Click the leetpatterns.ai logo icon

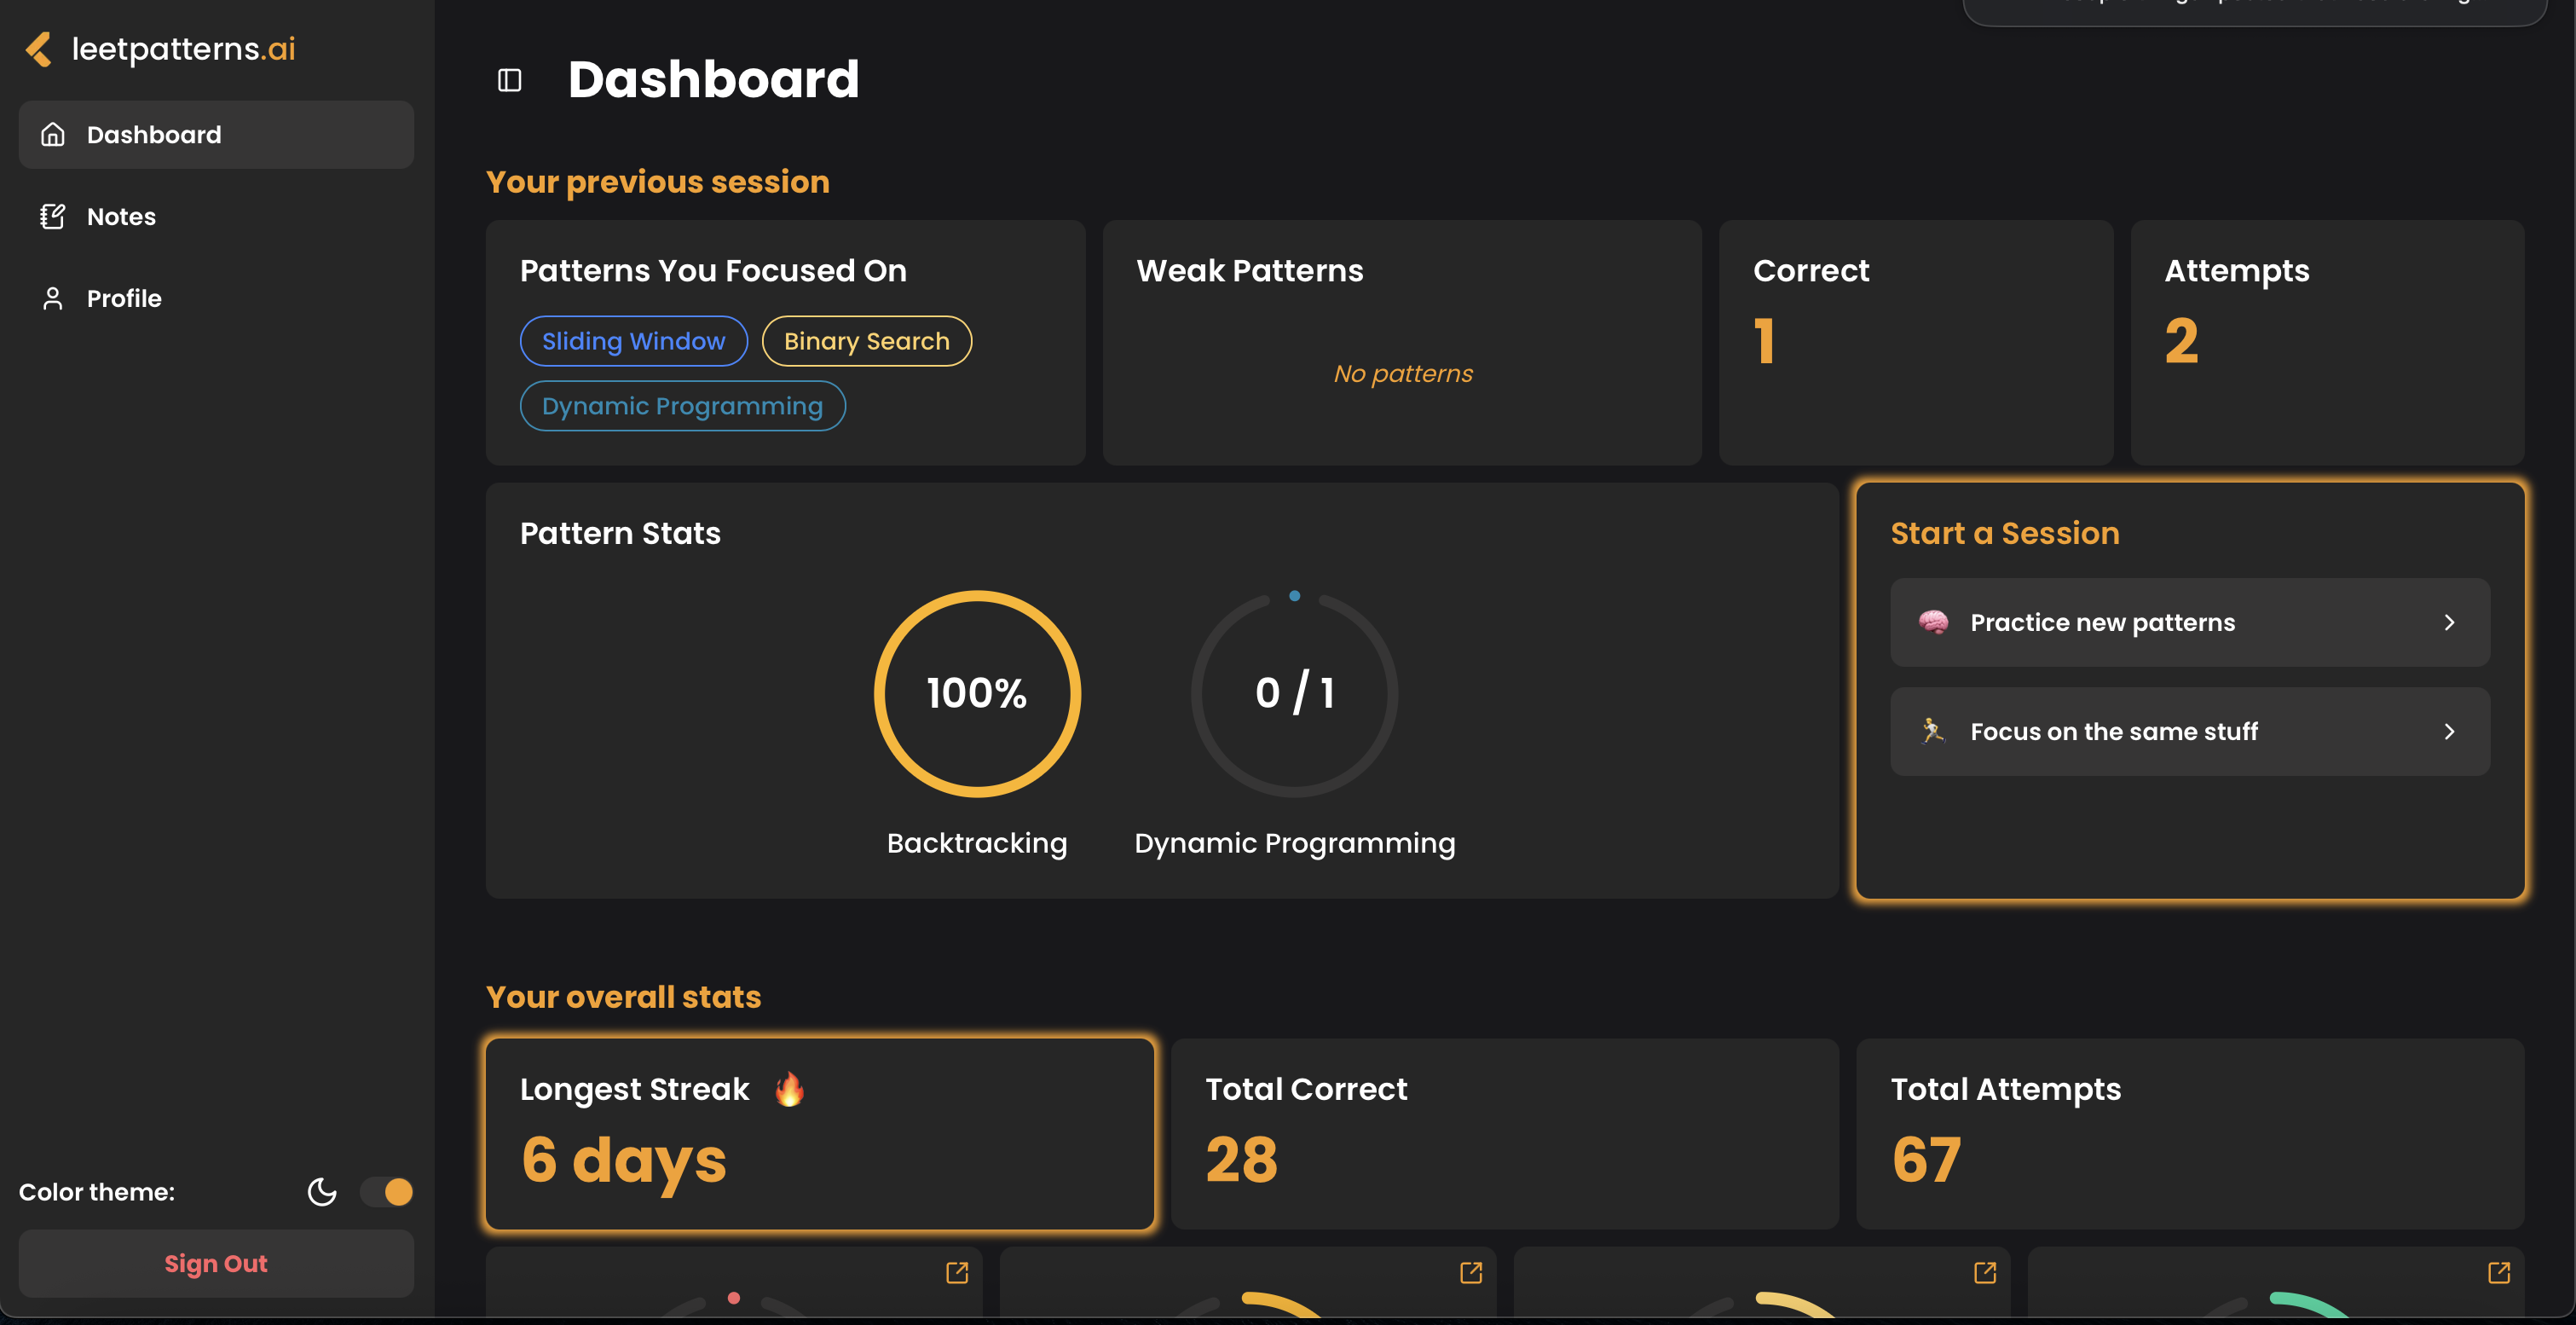[x=38, y=49]
